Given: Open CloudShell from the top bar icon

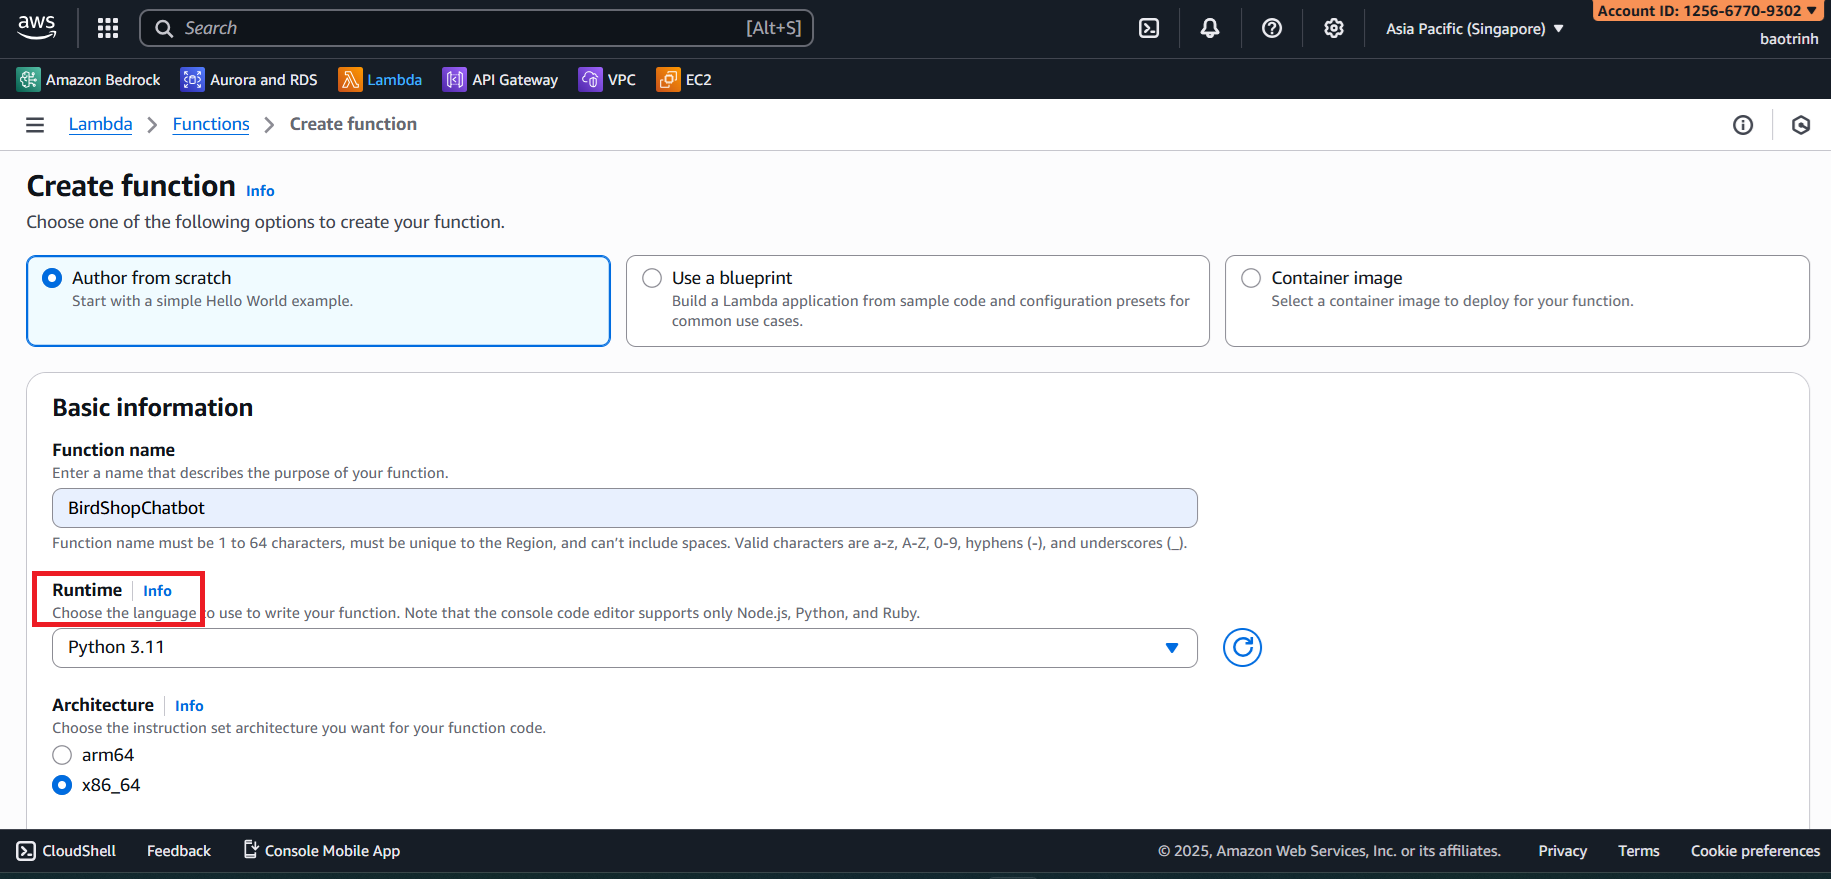Looking at the screenshot, I should (1149, 28).
